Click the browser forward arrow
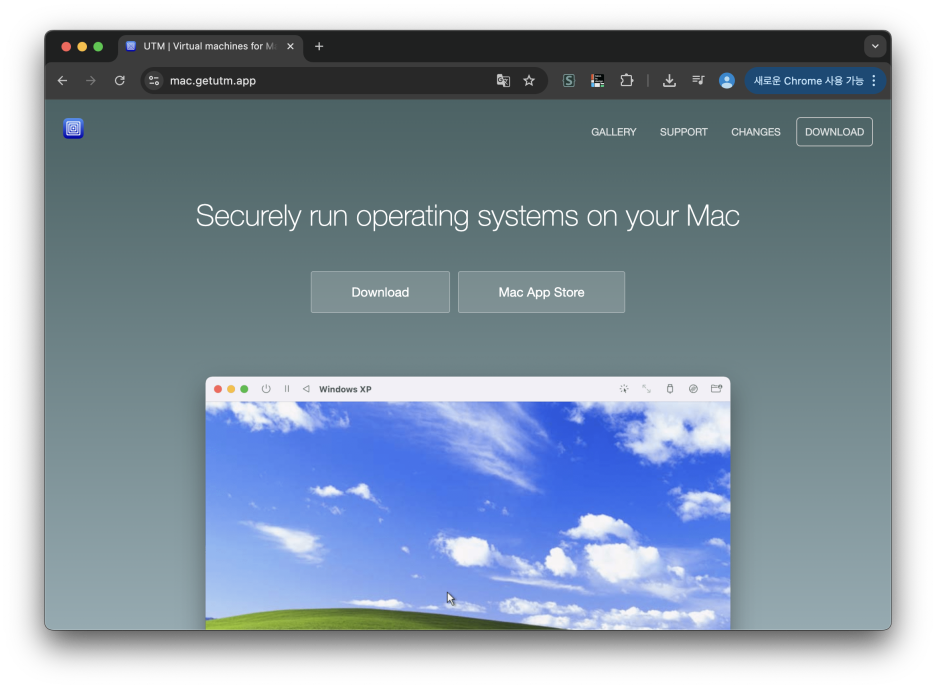The width and height of the screenshot is (936, 689). point(91,81)
